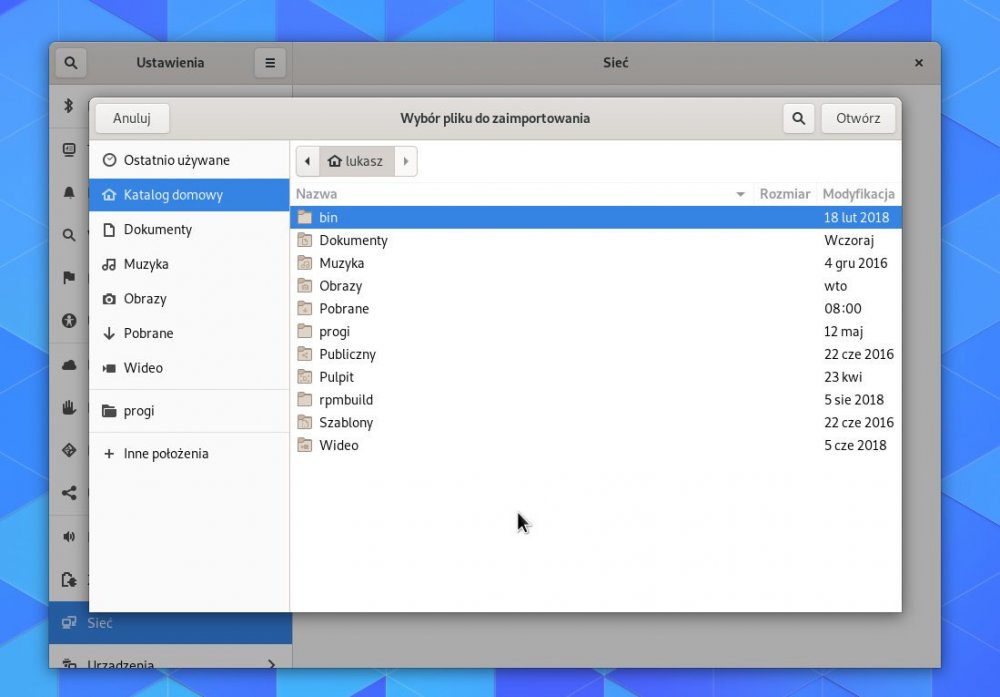Image resolution: width=1000 pixels, height=697 pixels.
Task: Select Katalog domowy in the sidebar
Action: tap(189, 194)
